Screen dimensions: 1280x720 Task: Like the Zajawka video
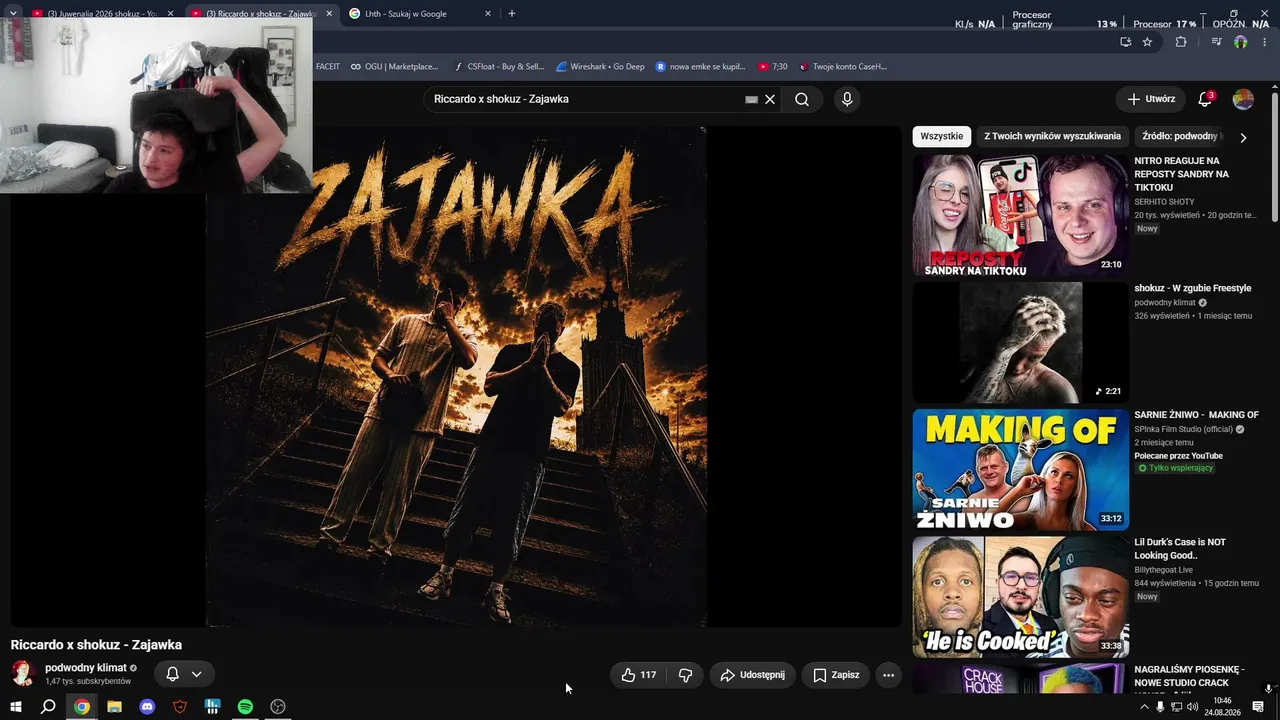coord(639,675)
